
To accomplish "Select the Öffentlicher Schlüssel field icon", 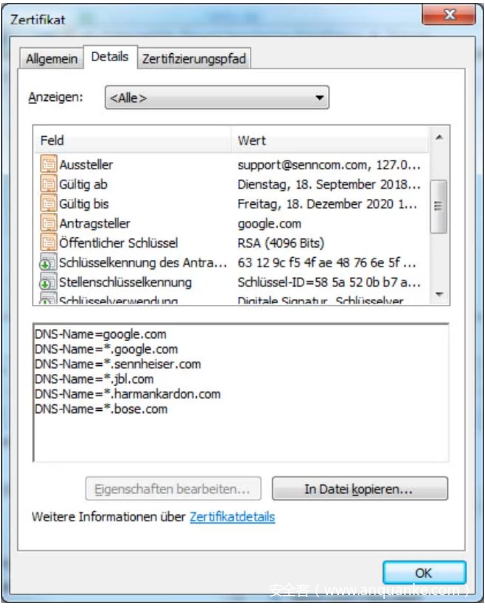I will (x=49, y=243).
